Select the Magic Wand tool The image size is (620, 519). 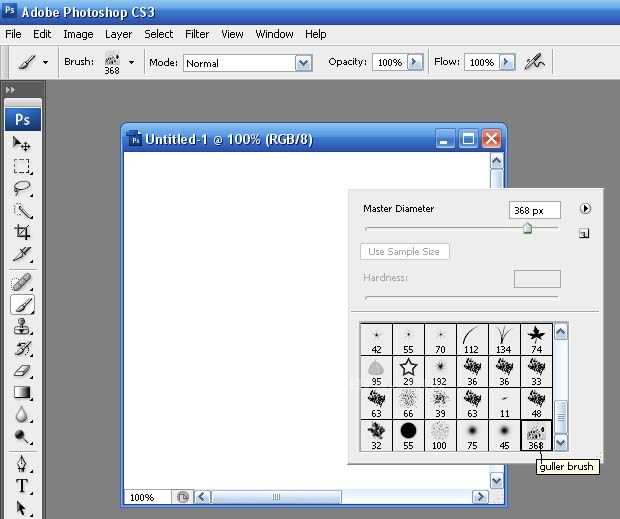pos(22,210)
